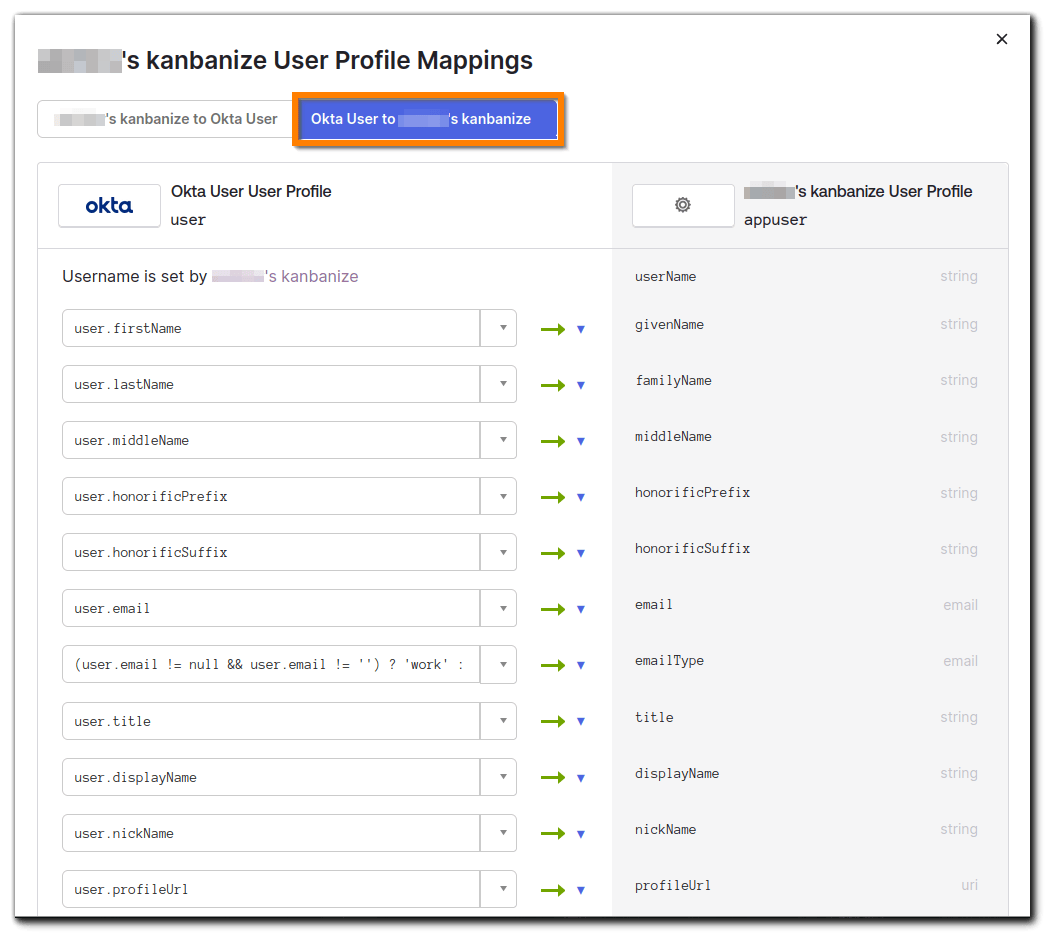This screenshot has height=945, width=1057.
Task: Open dropdown for user.middleName field
Action: pyautogui.click(x=499, y=440)
